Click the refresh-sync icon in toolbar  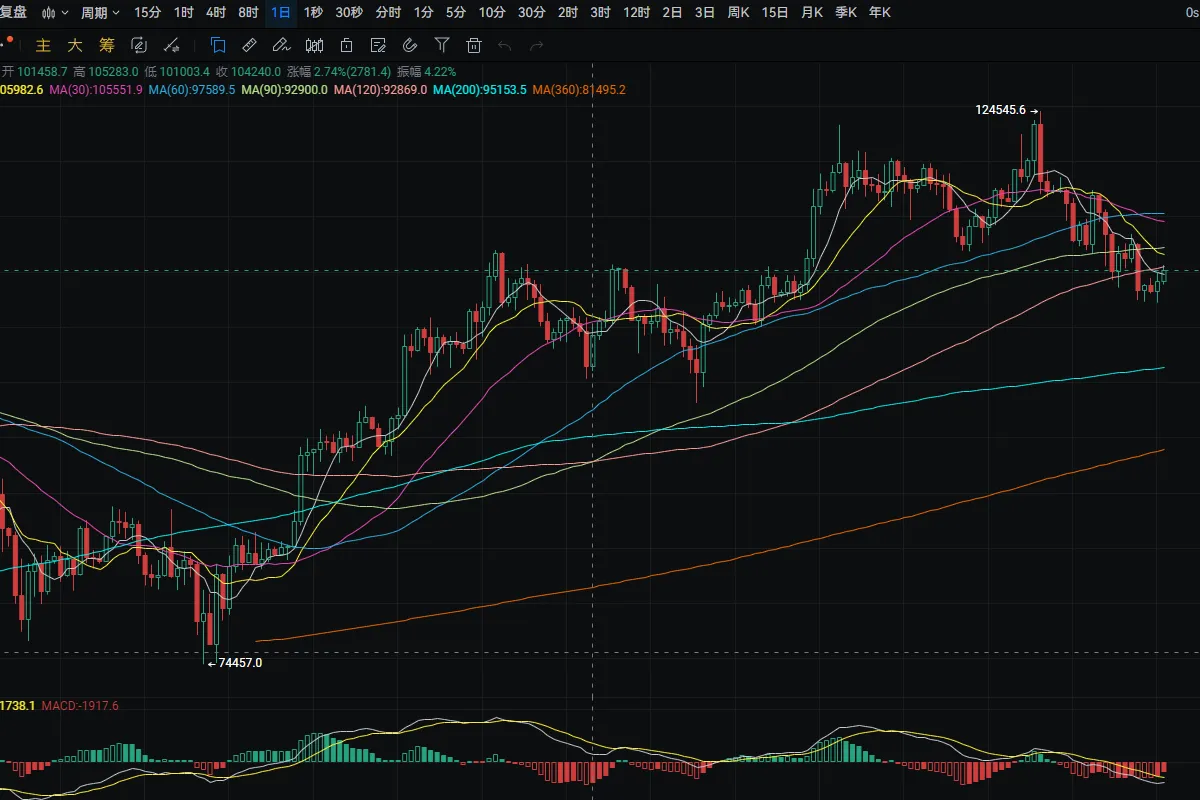click(139, 46)
